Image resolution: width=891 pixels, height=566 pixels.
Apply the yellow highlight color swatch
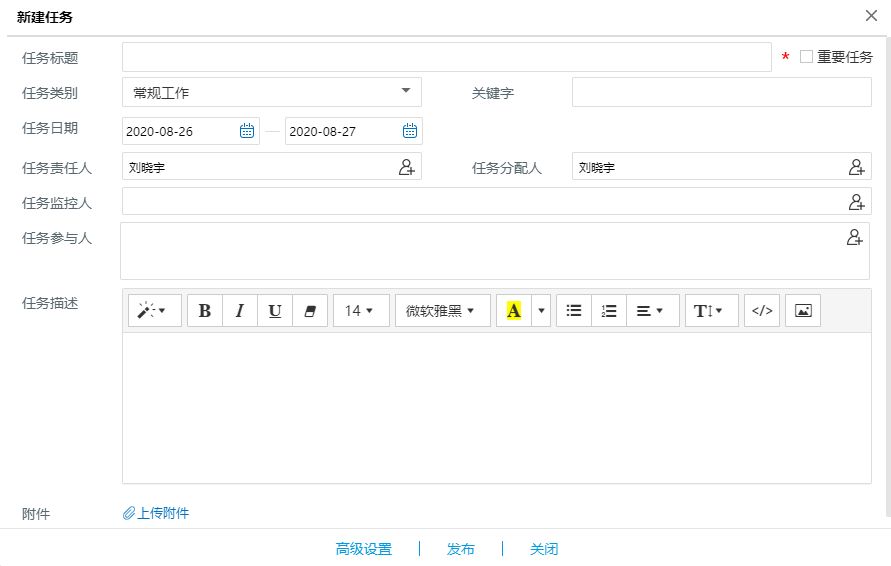pos(514,311)
